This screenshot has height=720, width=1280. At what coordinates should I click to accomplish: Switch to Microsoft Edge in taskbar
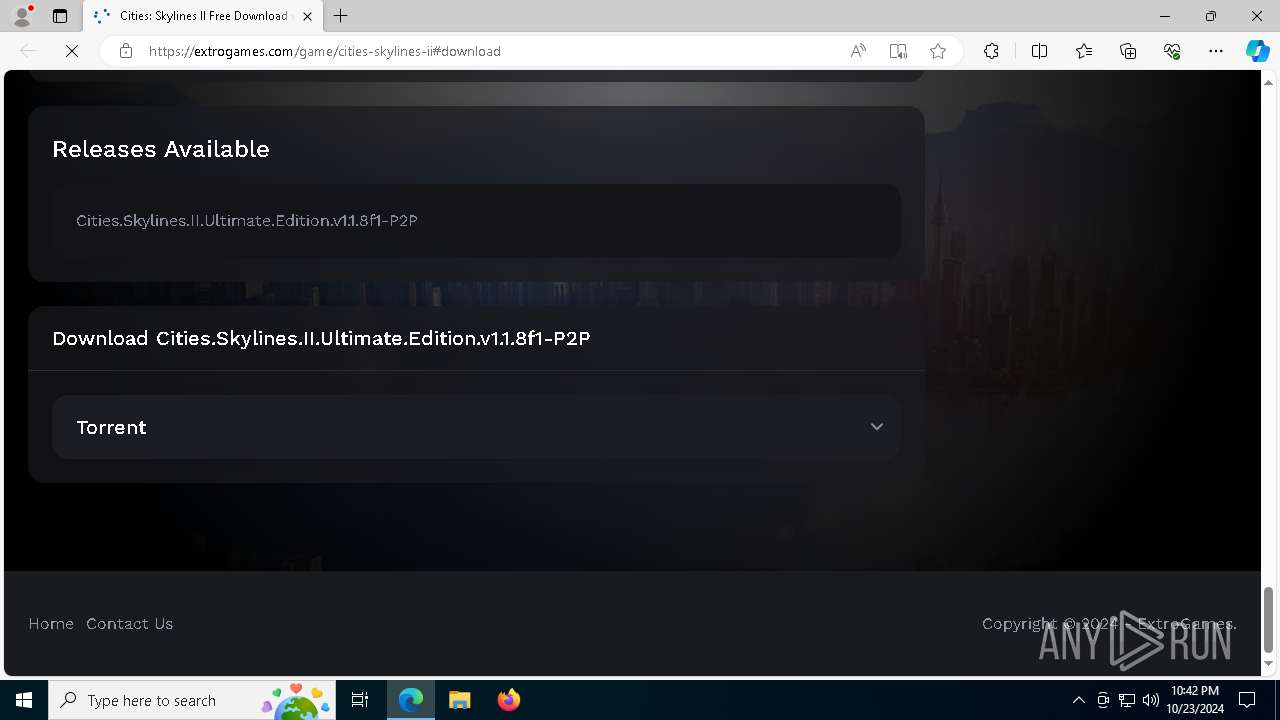[x=411, y=700]
